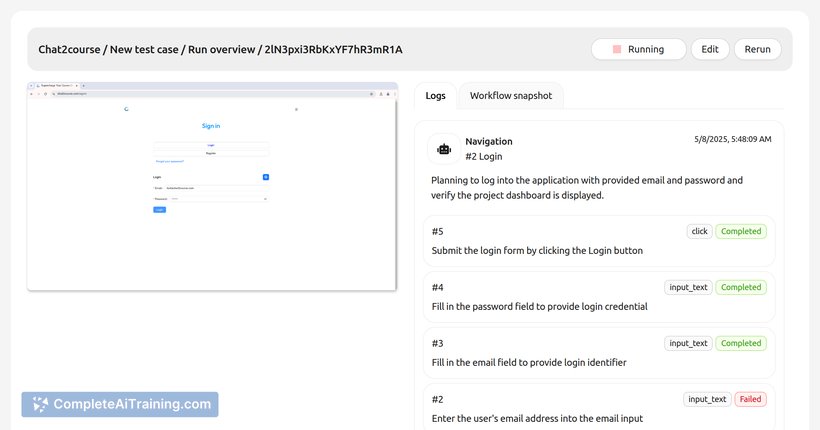The image size is (820, 430).
Task: Click the Navigation heading in log card
Action: 488,141
